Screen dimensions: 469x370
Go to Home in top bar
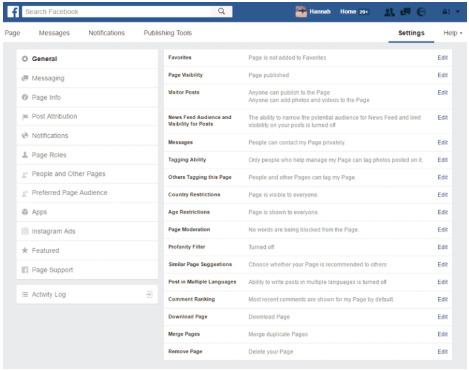pos(348,12)
